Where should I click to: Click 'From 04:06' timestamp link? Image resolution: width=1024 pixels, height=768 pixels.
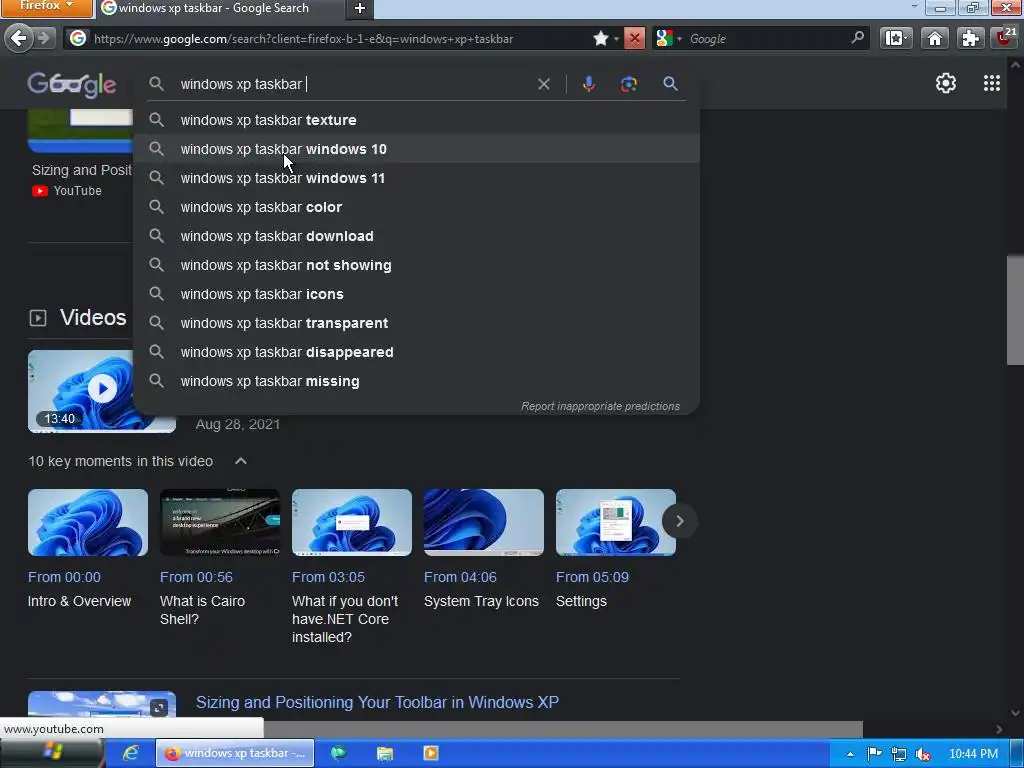click(460, 577)
